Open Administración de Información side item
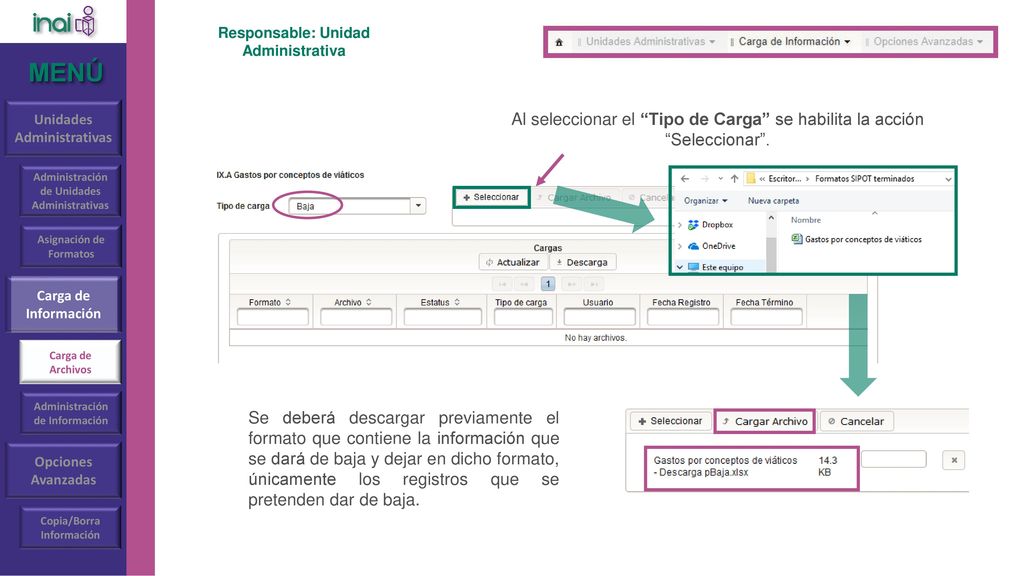This screenshot has height=576, width=1024. (x=71, y=413)
